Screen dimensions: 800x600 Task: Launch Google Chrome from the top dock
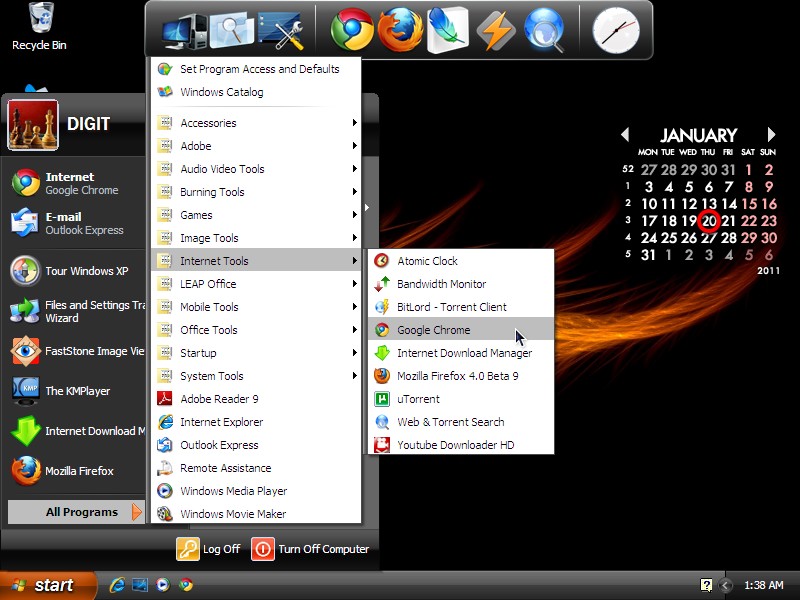(352, 30)
